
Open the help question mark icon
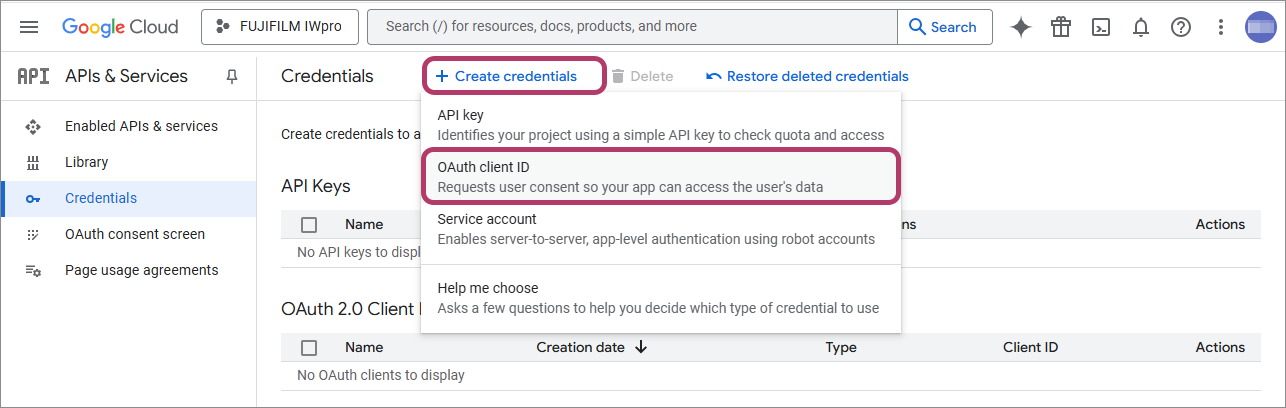click(1181, 27)
